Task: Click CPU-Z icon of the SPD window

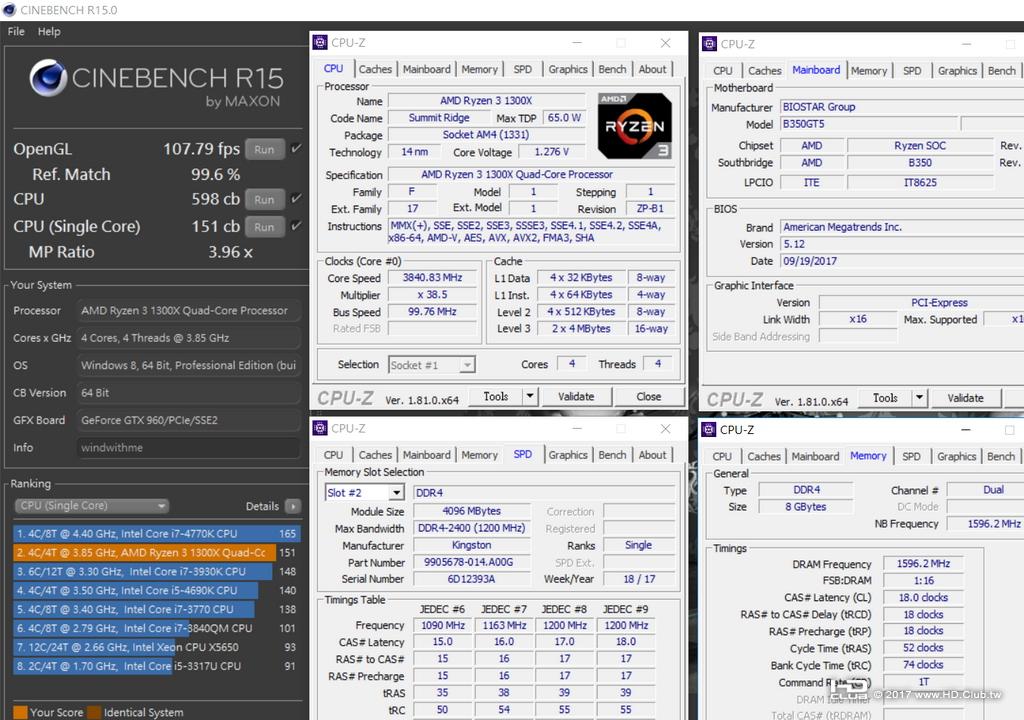Action: 320,428
